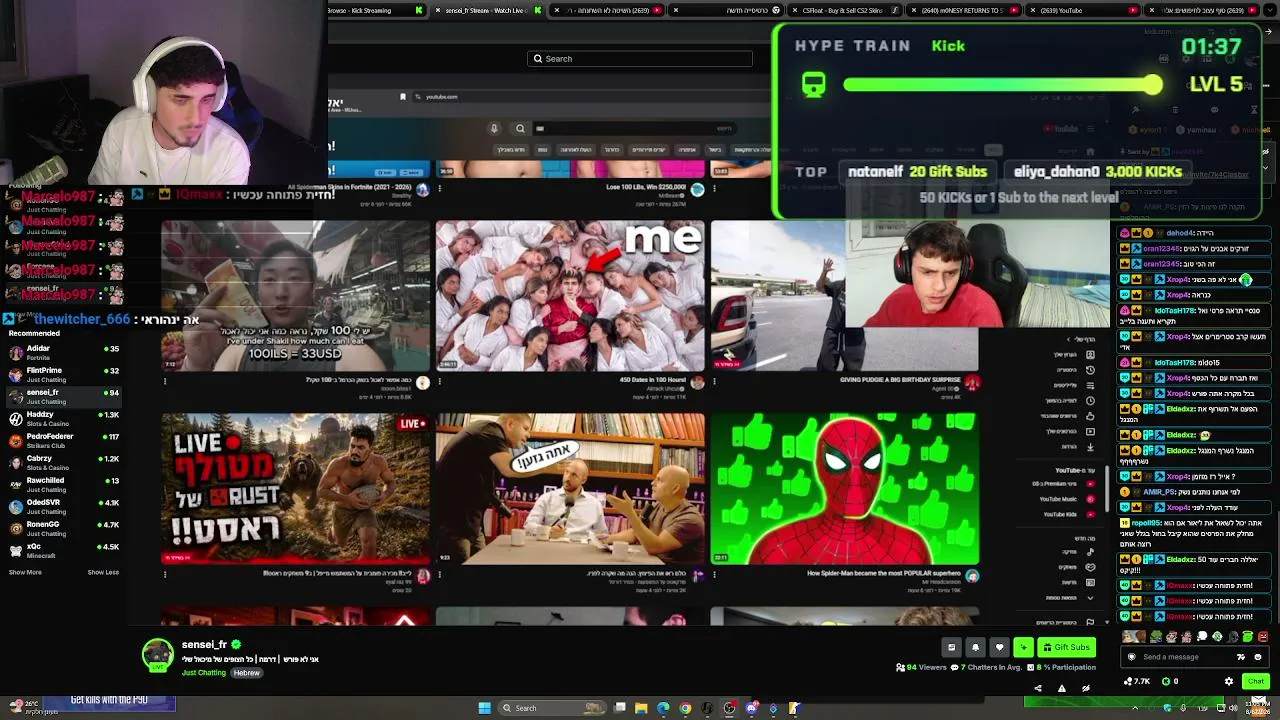
Task: Open the 100ILS = 33USD video thumbnail
Action: [296, 296]
